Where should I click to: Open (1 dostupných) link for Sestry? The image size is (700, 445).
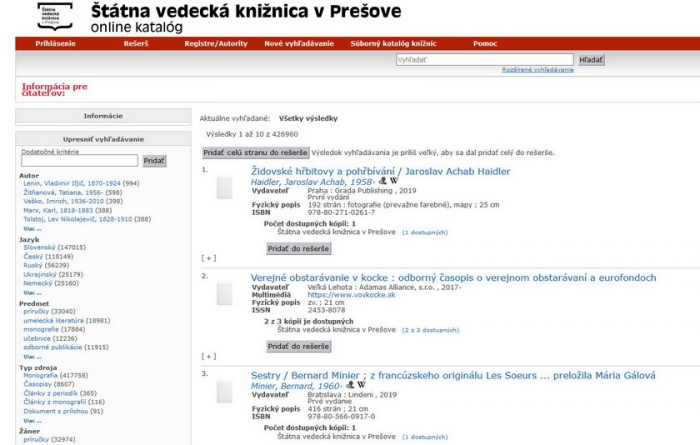[425, 437]
